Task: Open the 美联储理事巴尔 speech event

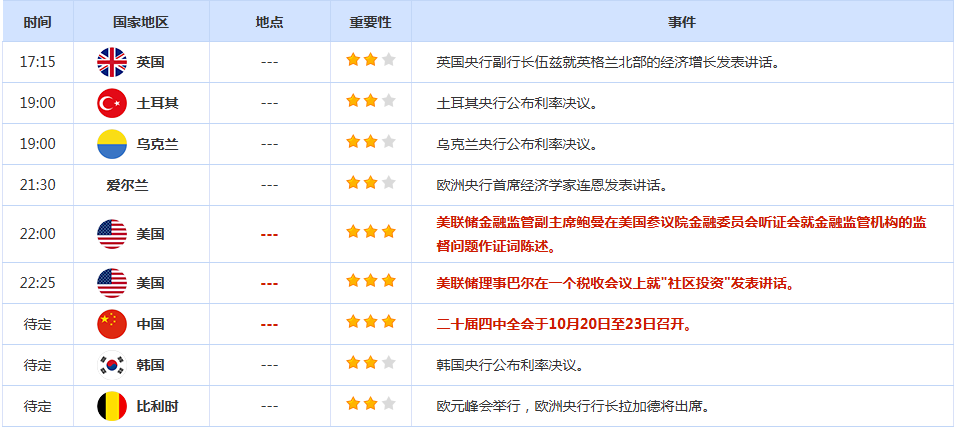Action: (x=615, y=283)
